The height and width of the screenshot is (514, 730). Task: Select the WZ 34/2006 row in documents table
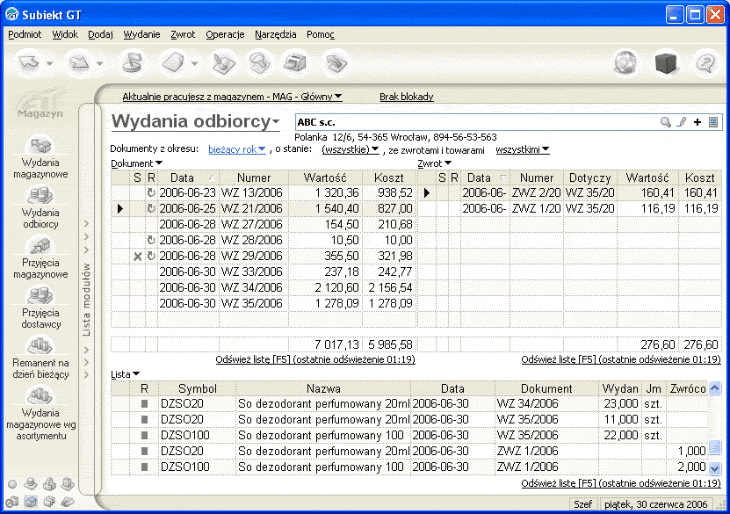[x=263, y=288]
